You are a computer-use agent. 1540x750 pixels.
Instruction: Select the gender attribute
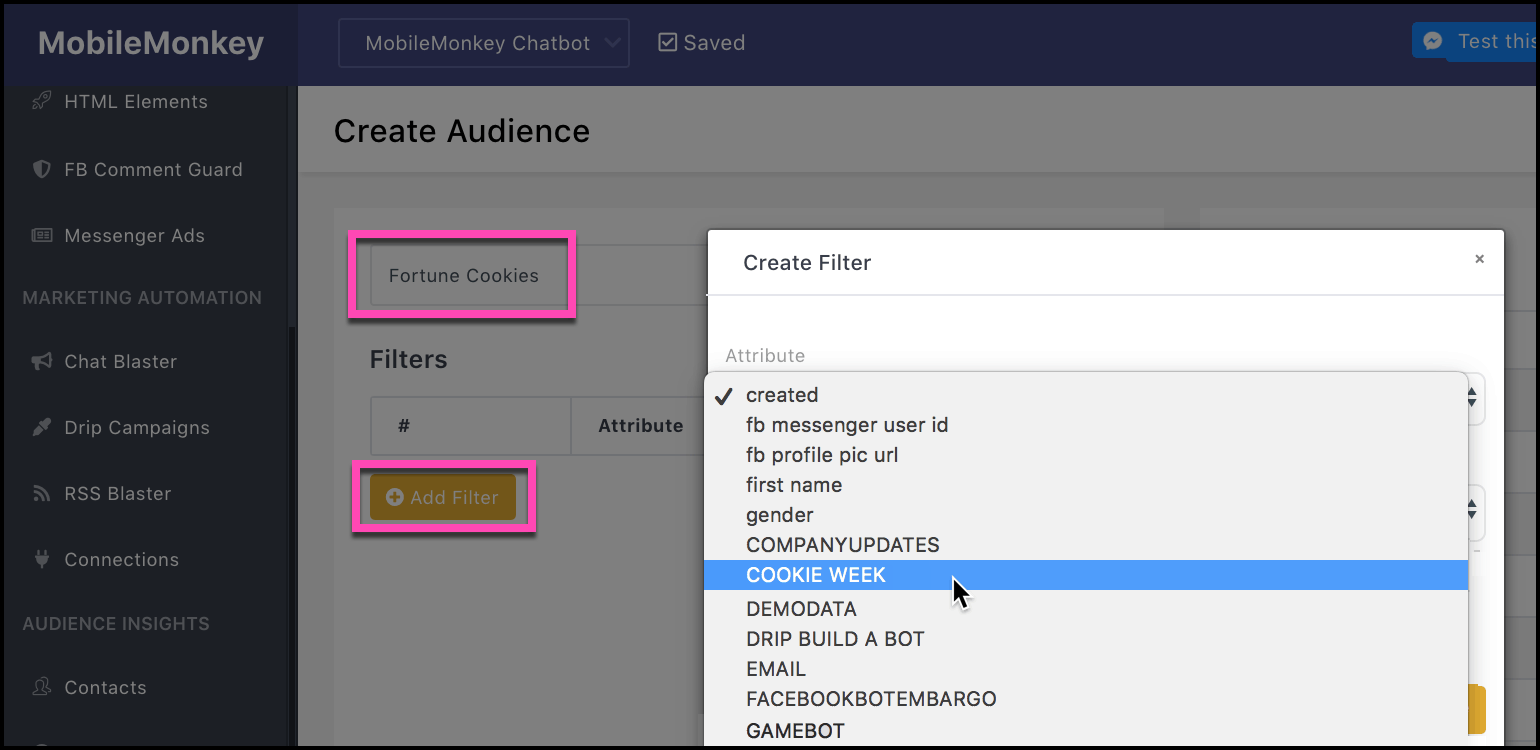point(1086,515)
